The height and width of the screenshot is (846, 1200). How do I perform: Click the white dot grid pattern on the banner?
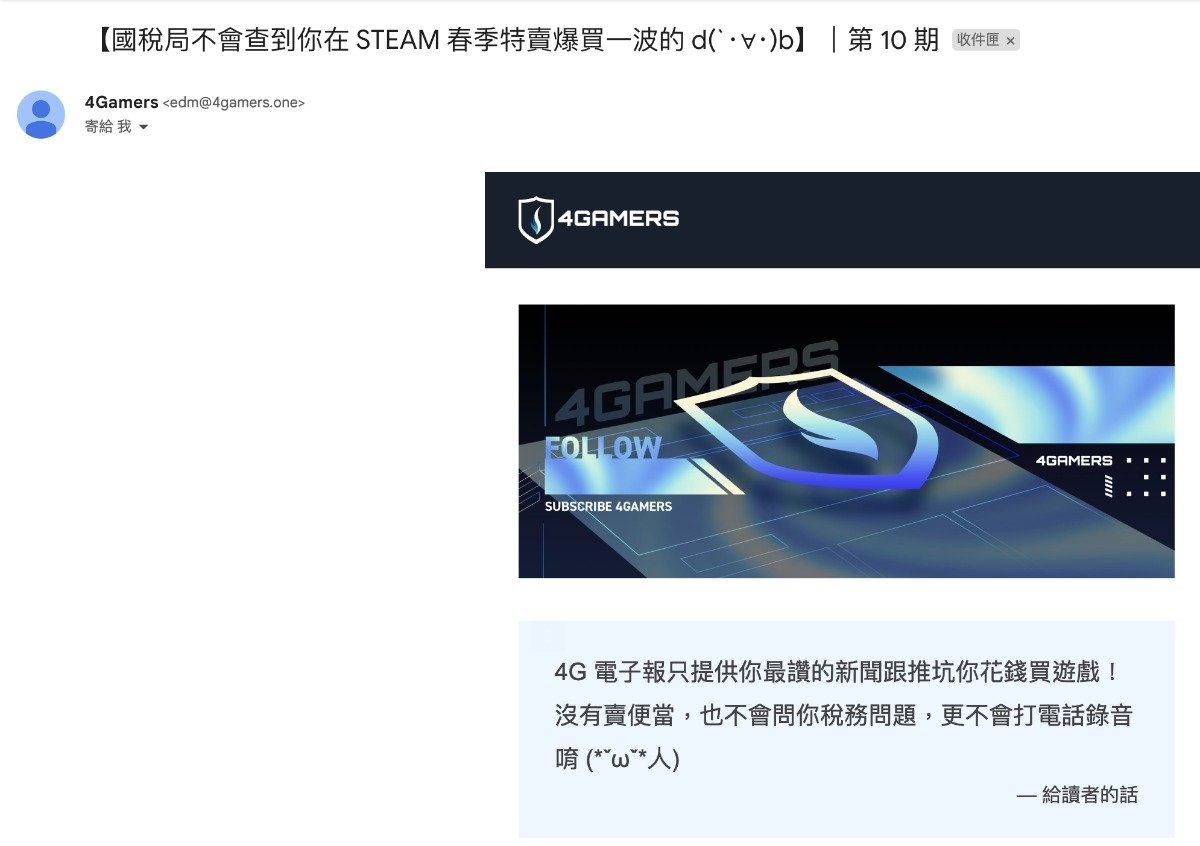(1146, 477)
